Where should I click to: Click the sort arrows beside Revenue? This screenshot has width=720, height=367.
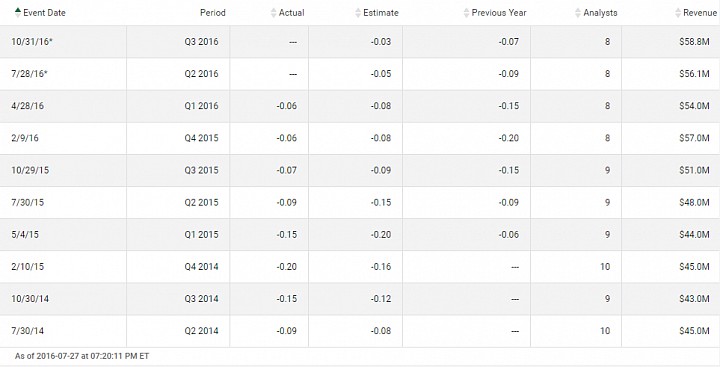pyautogui.click(x=678, y=13)
